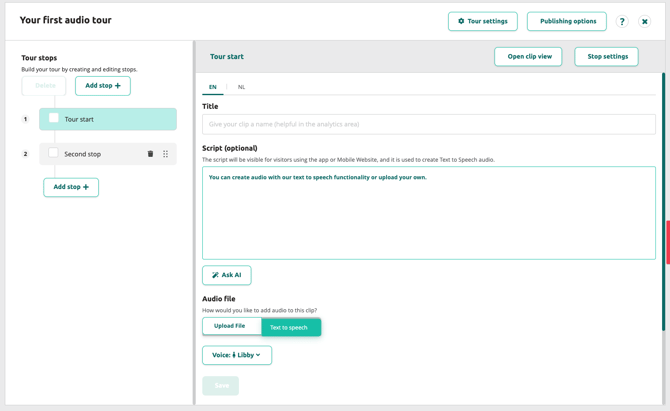The width and height of the screenshot is (670, 411).
Task: Click the drag handle on Second stop
Action: click(166, 154)
